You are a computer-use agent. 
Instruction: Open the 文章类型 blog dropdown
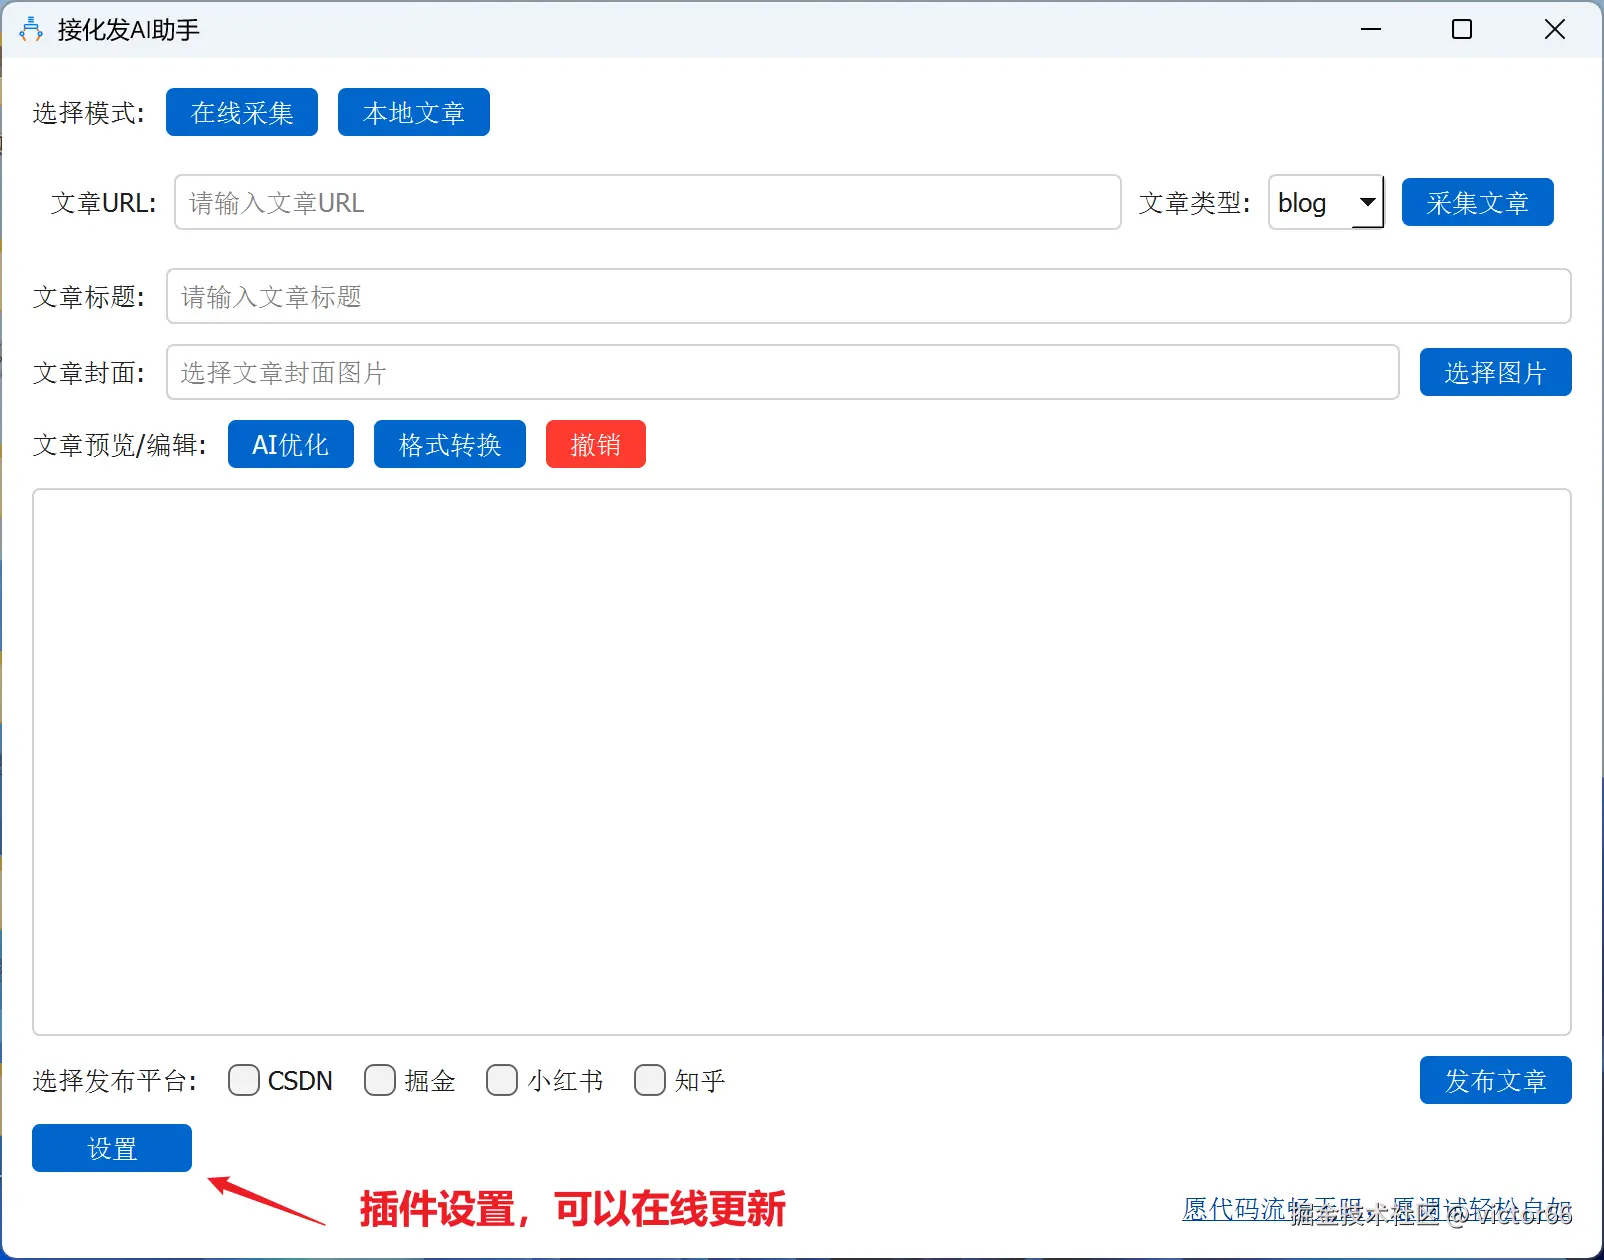[x=1326, y=202]
